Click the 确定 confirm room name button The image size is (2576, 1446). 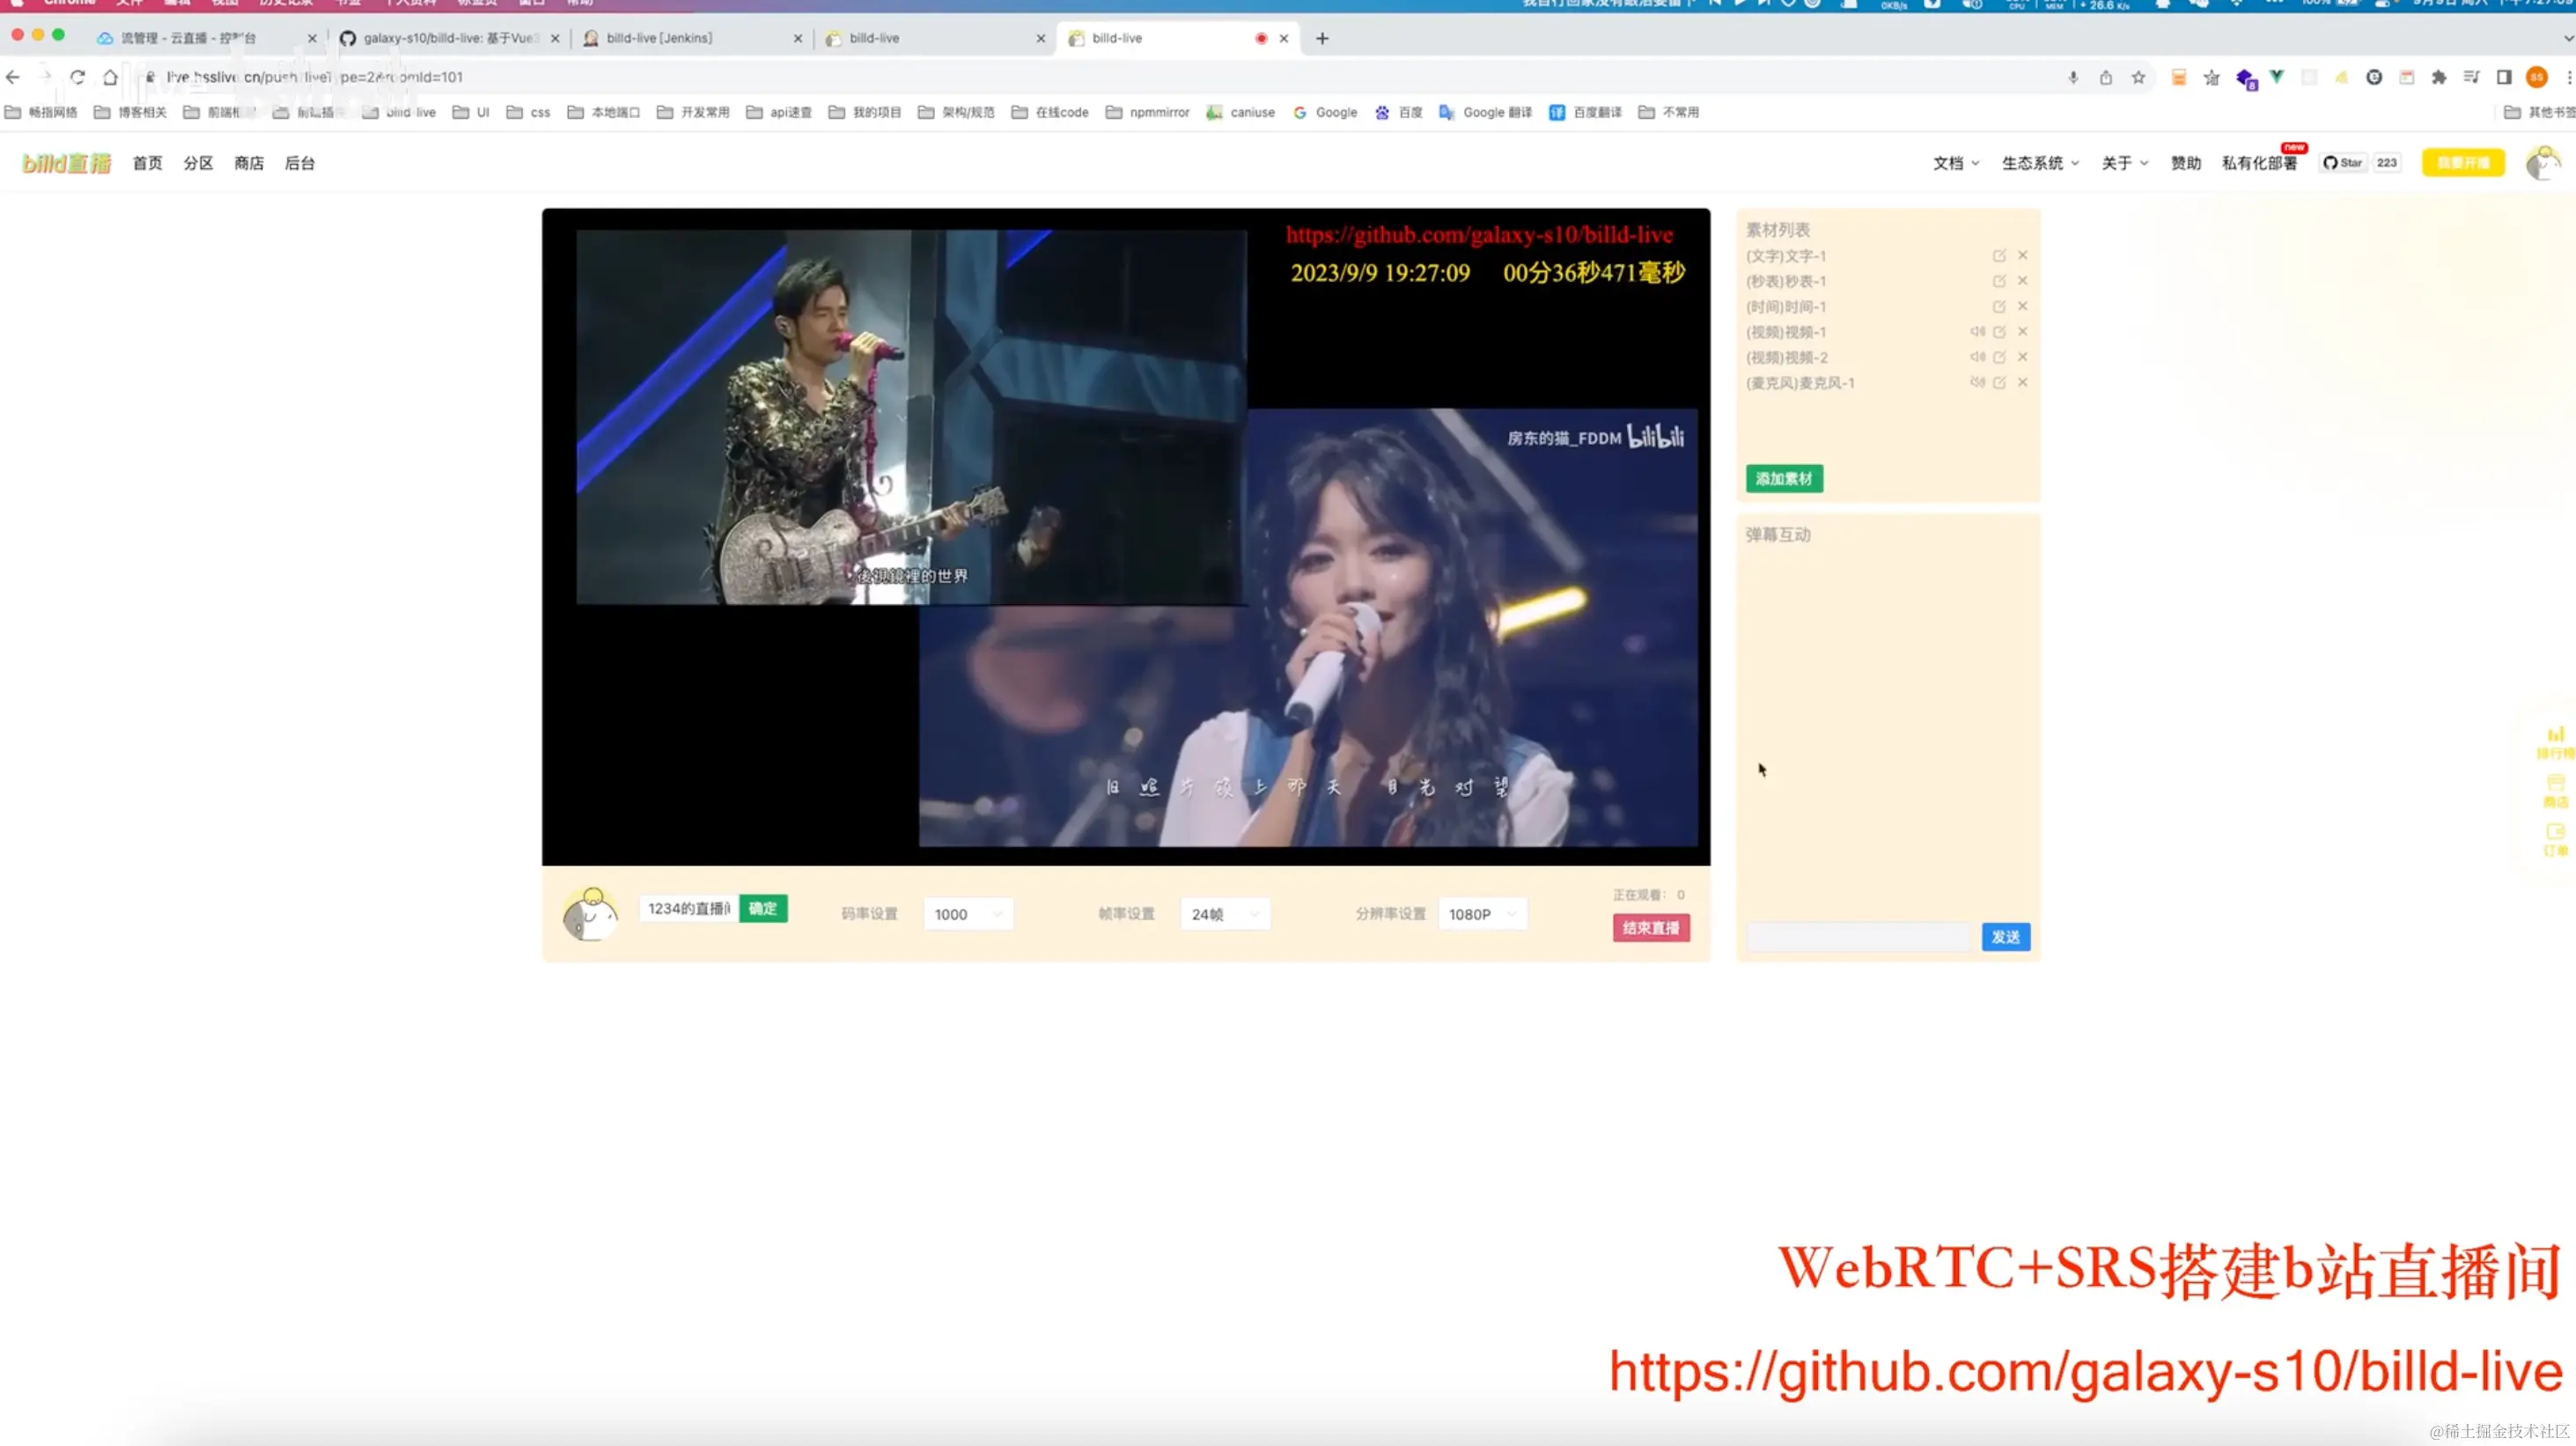(763, 909)
